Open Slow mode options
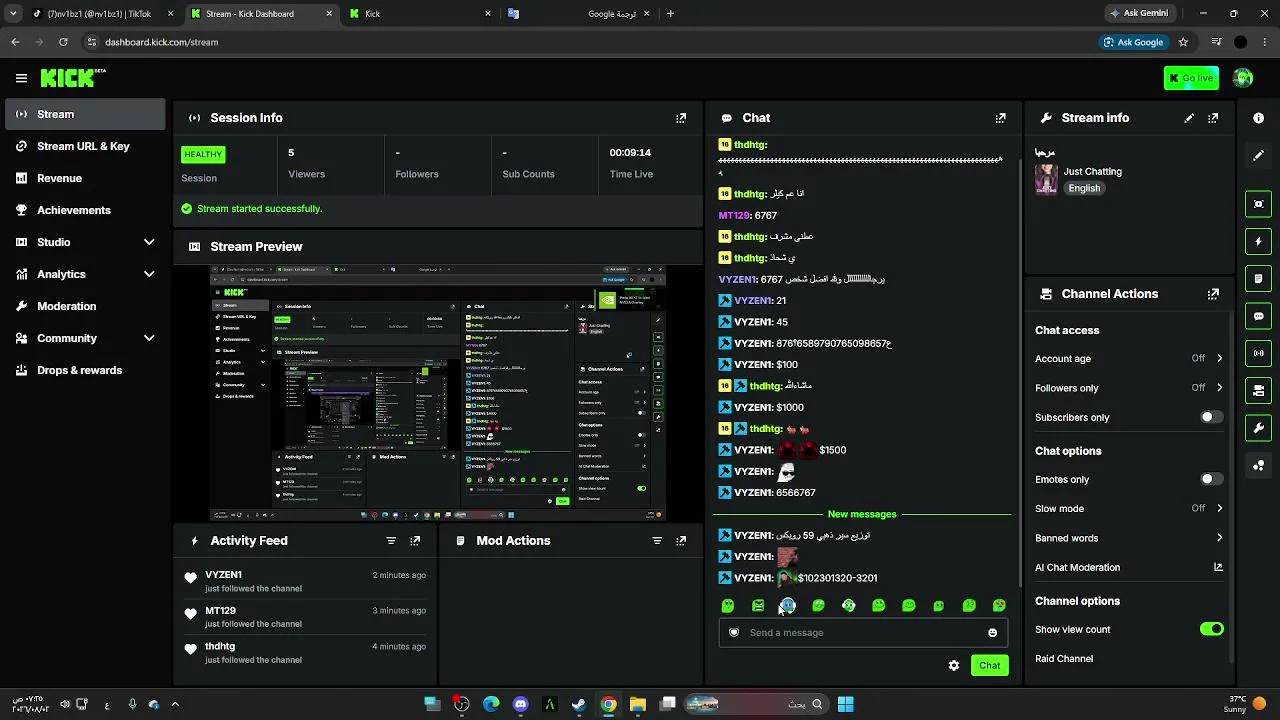 tap(1129, 508)
